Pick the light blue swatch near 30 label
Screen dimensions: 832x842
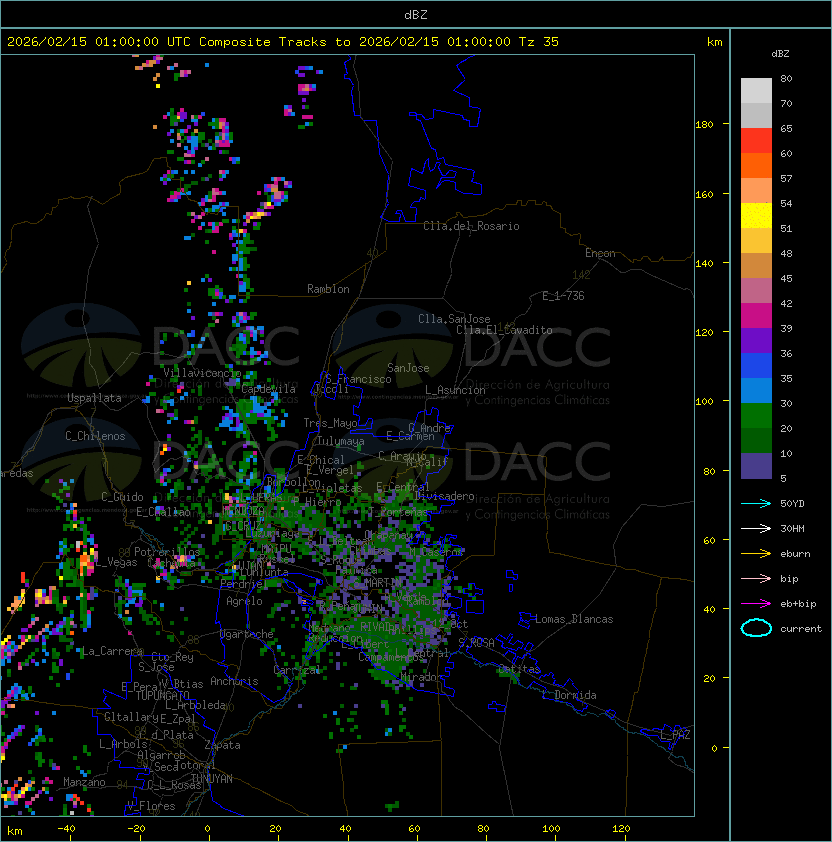[x=756, y=390]
